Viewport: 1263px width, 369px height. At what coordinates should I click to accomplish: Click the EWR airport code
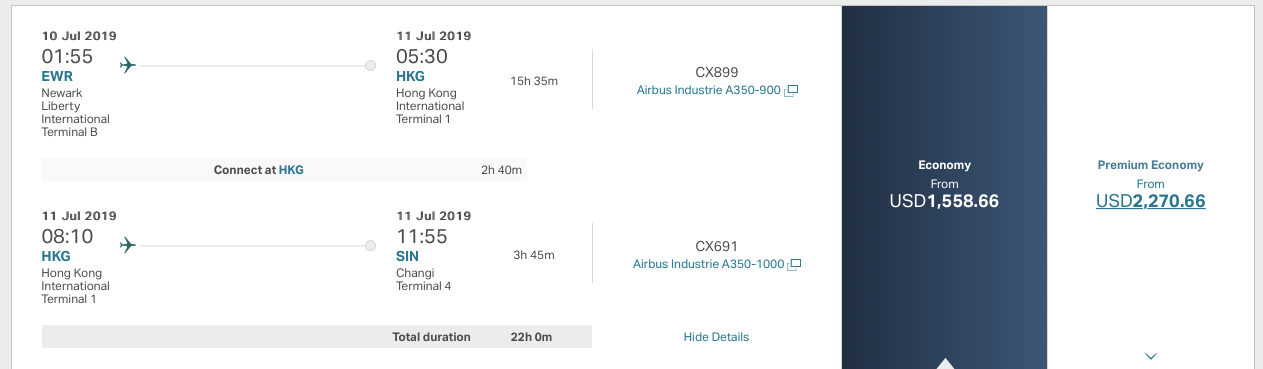(x=57, y=76)
